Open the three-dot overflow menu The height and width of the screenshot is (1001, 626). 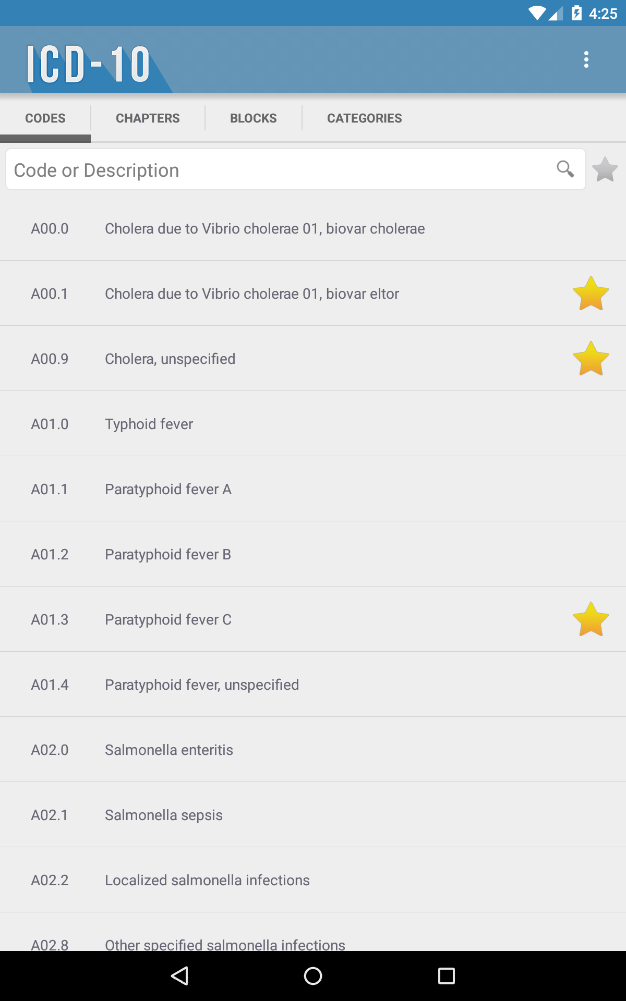[x=586, y=60]
